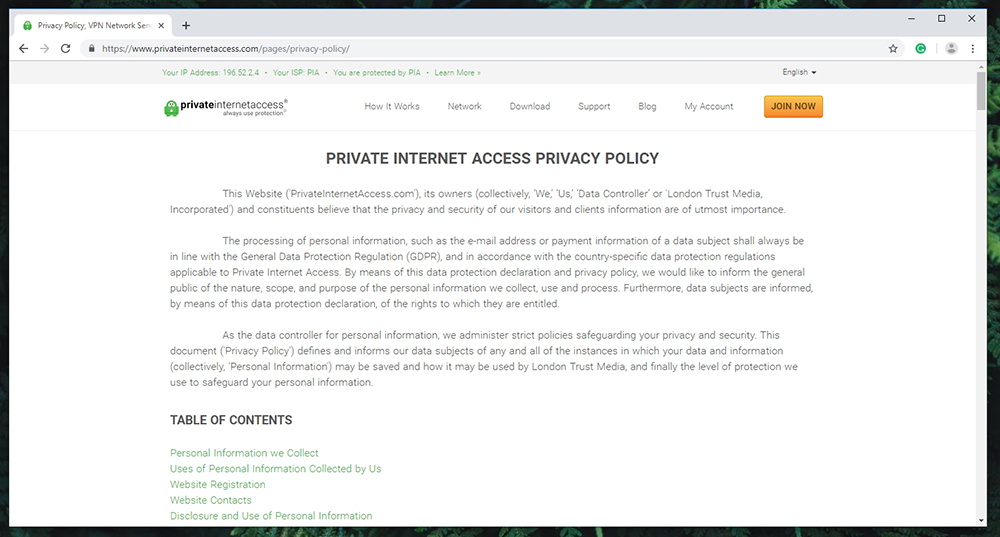Screen dimensions: 1000x537
Task: Click the orange JOIN NOW button
Action: click(793, 107)
